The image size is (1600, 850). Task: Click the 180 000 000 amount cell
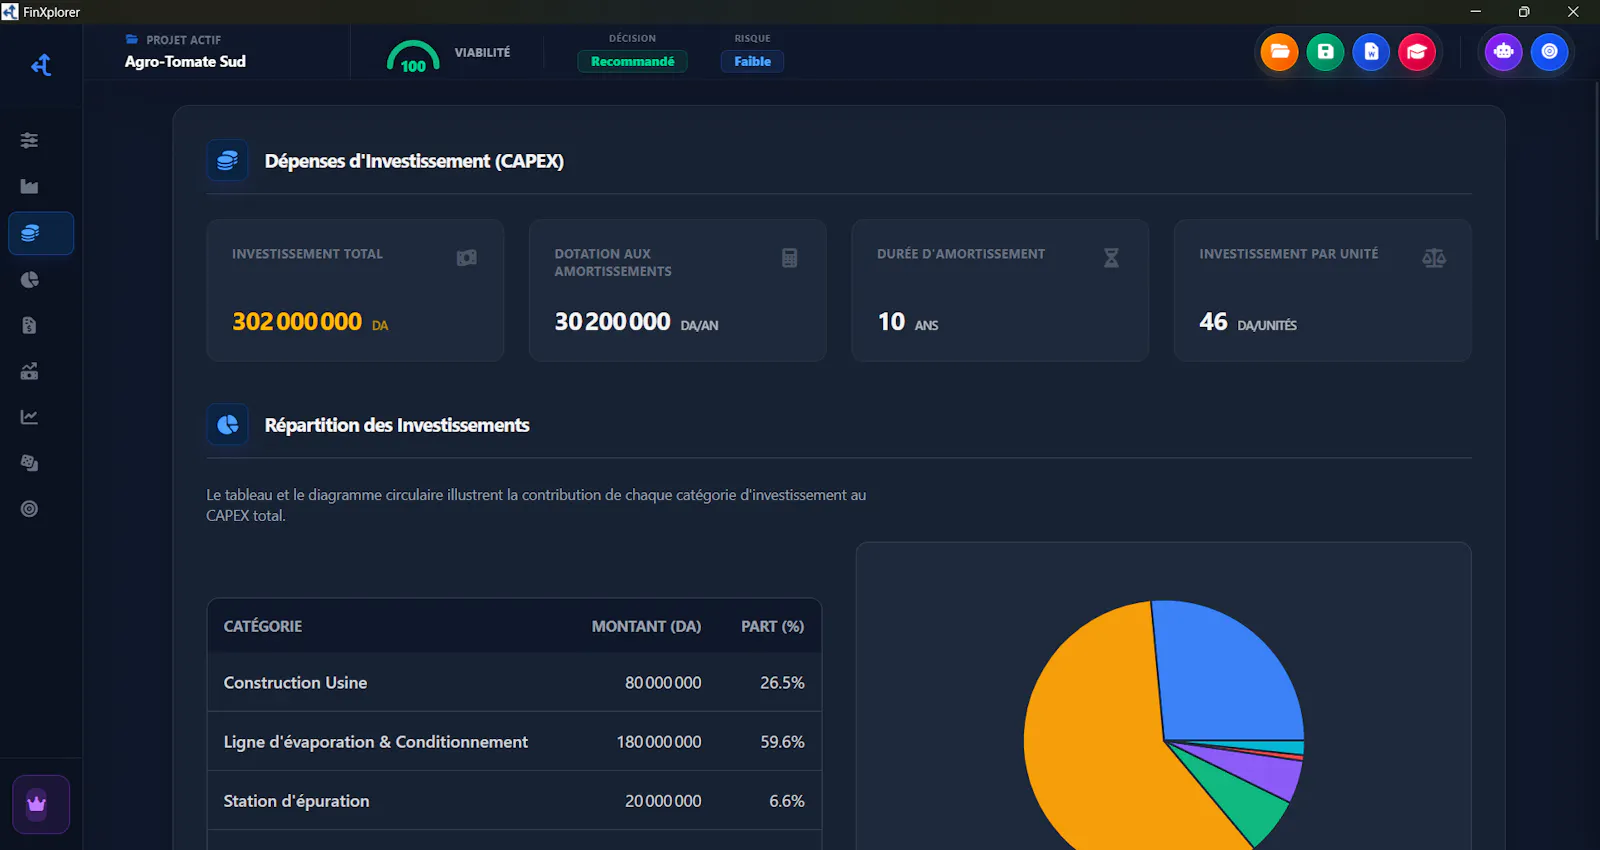(x=659, y=742)
